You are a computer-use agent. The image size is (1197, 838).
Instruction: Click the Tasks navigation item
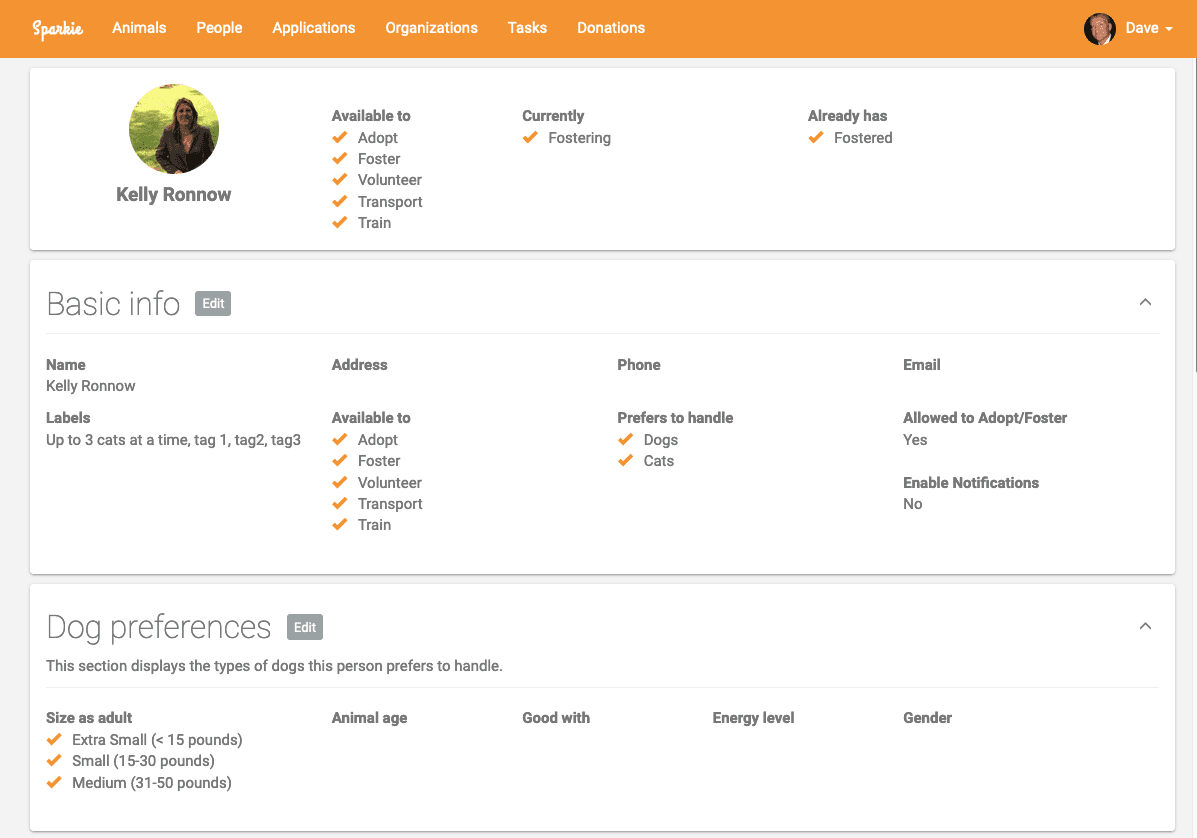[x=527, y=28]
